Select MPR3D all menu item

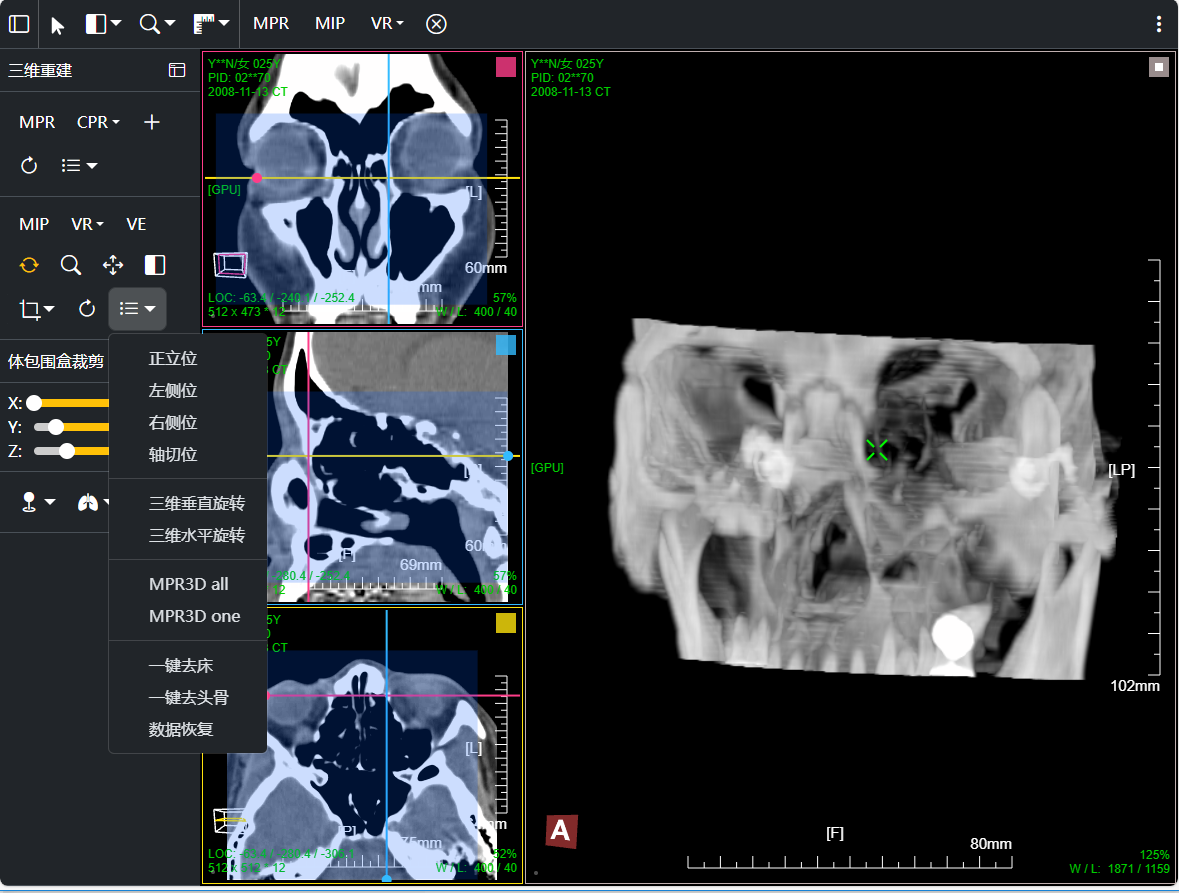(188, 584)
